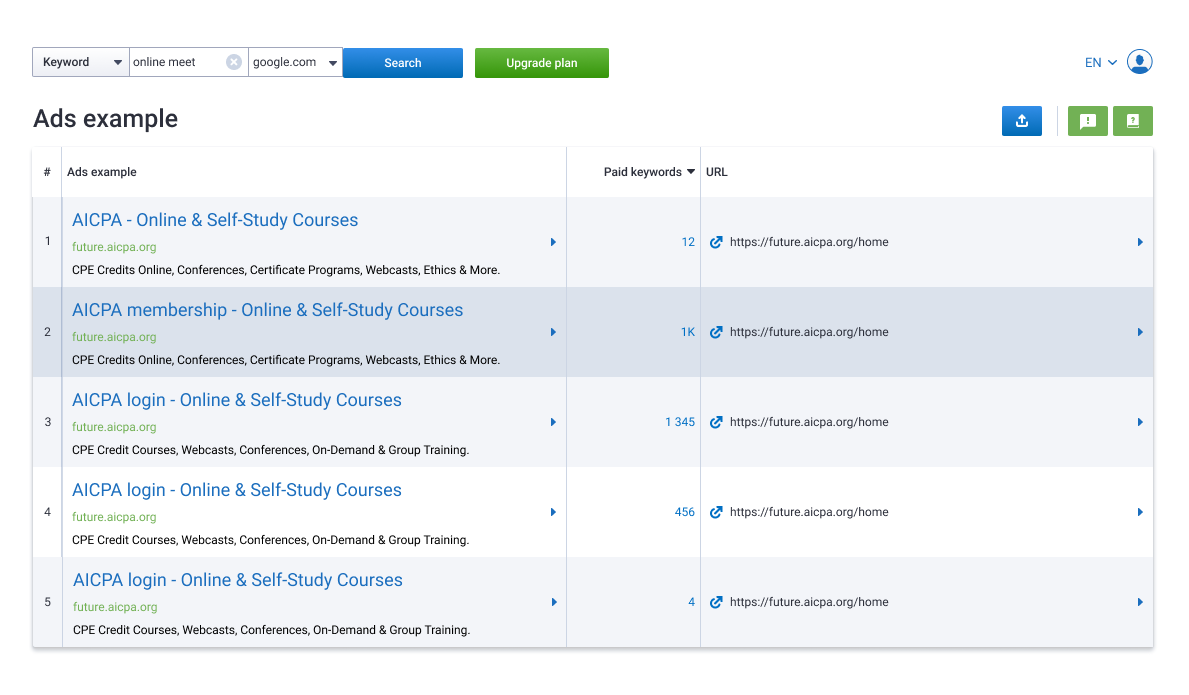Open the EN language selector
This screenshot has height=695, width=1189.
pos(1100,62)
